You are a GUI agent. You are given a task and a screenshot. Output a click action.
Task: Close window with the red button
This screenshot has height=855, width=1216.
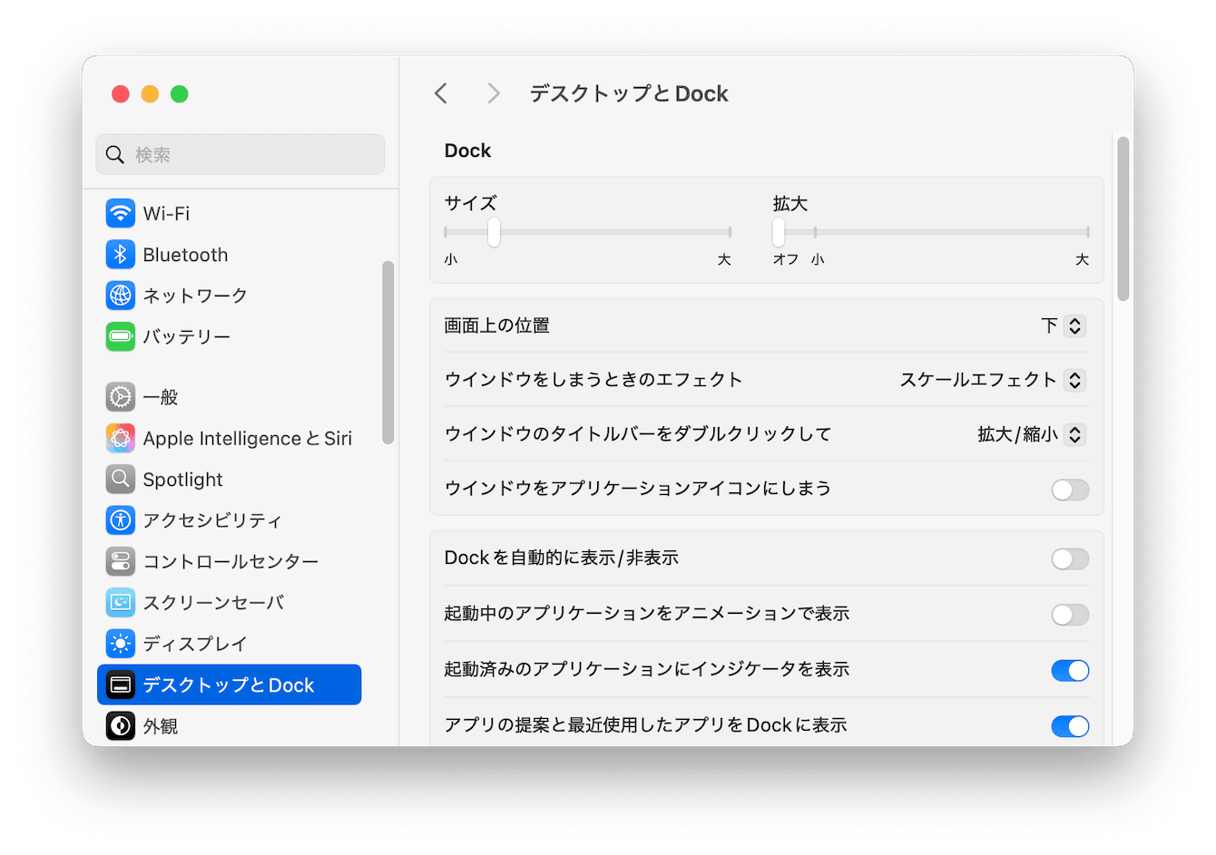[120, 94]
